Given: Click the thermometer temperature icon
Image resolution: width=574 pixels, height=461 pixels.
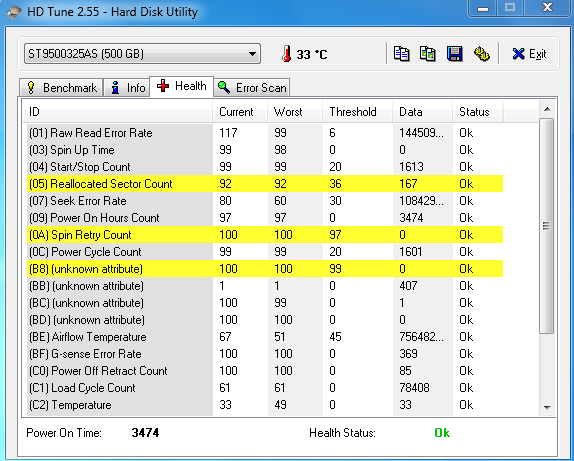Looking at the screenshot, I should click(x=287, y=54).
